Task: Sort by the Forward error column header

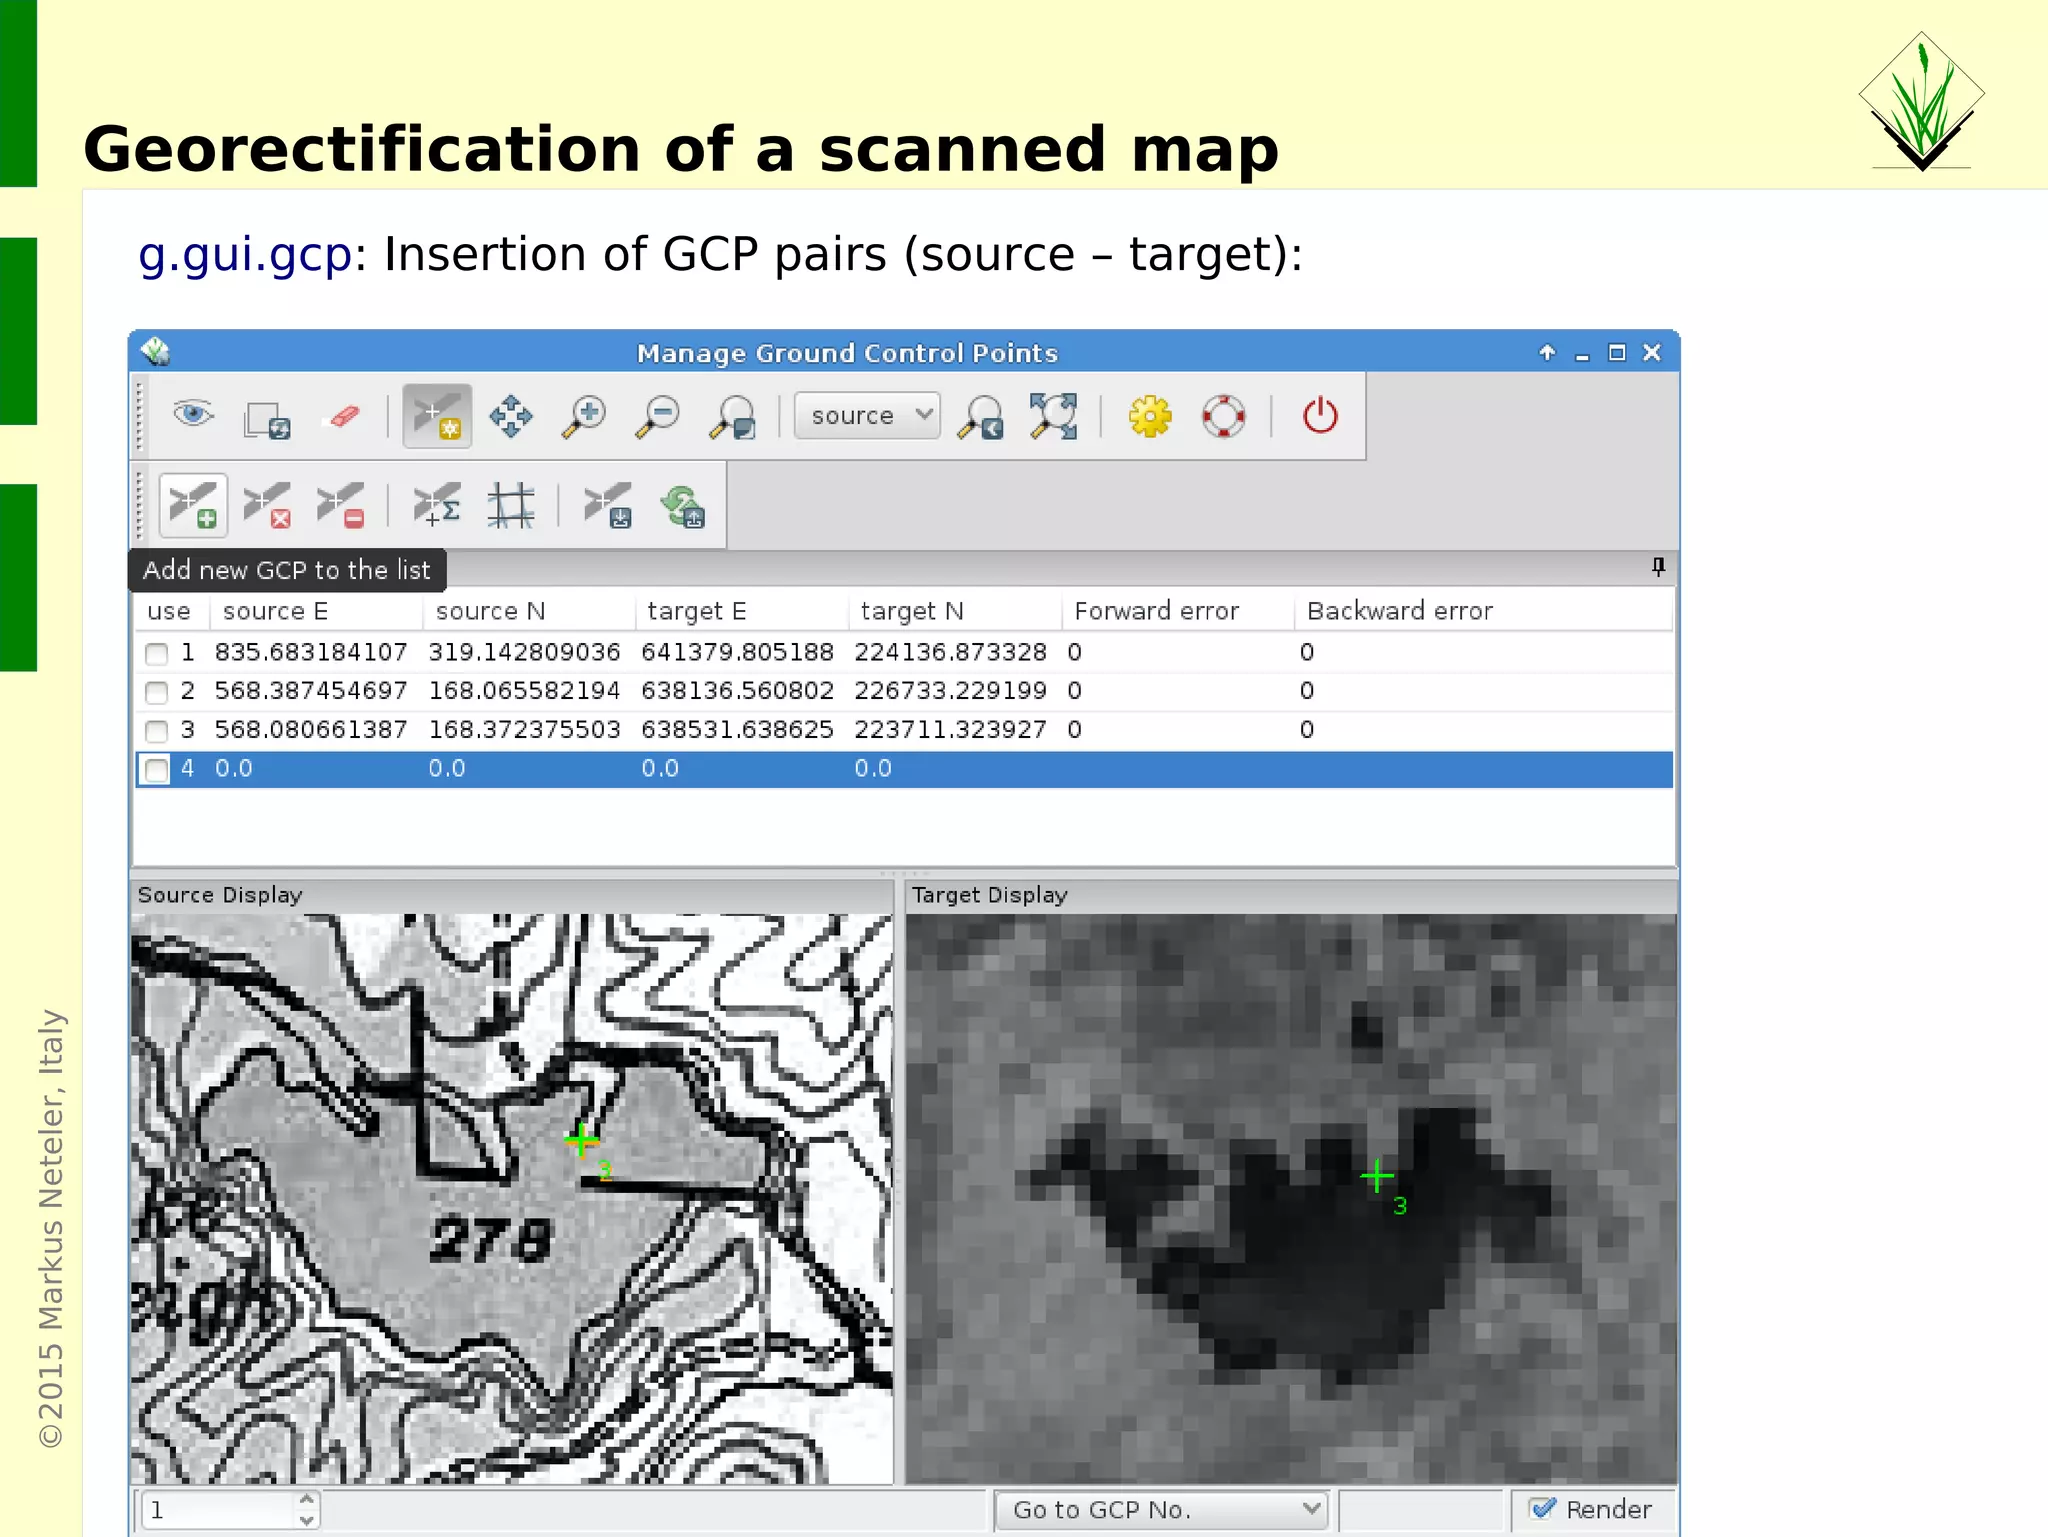Action: click(1177, 611)
